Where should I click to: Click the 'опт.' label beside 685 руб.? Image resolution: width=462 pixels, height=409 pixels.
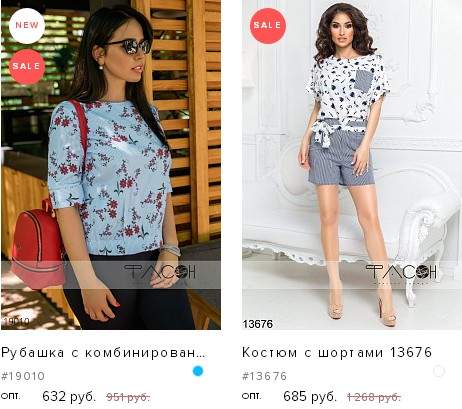pyautogui.click(x=252, y=396)
